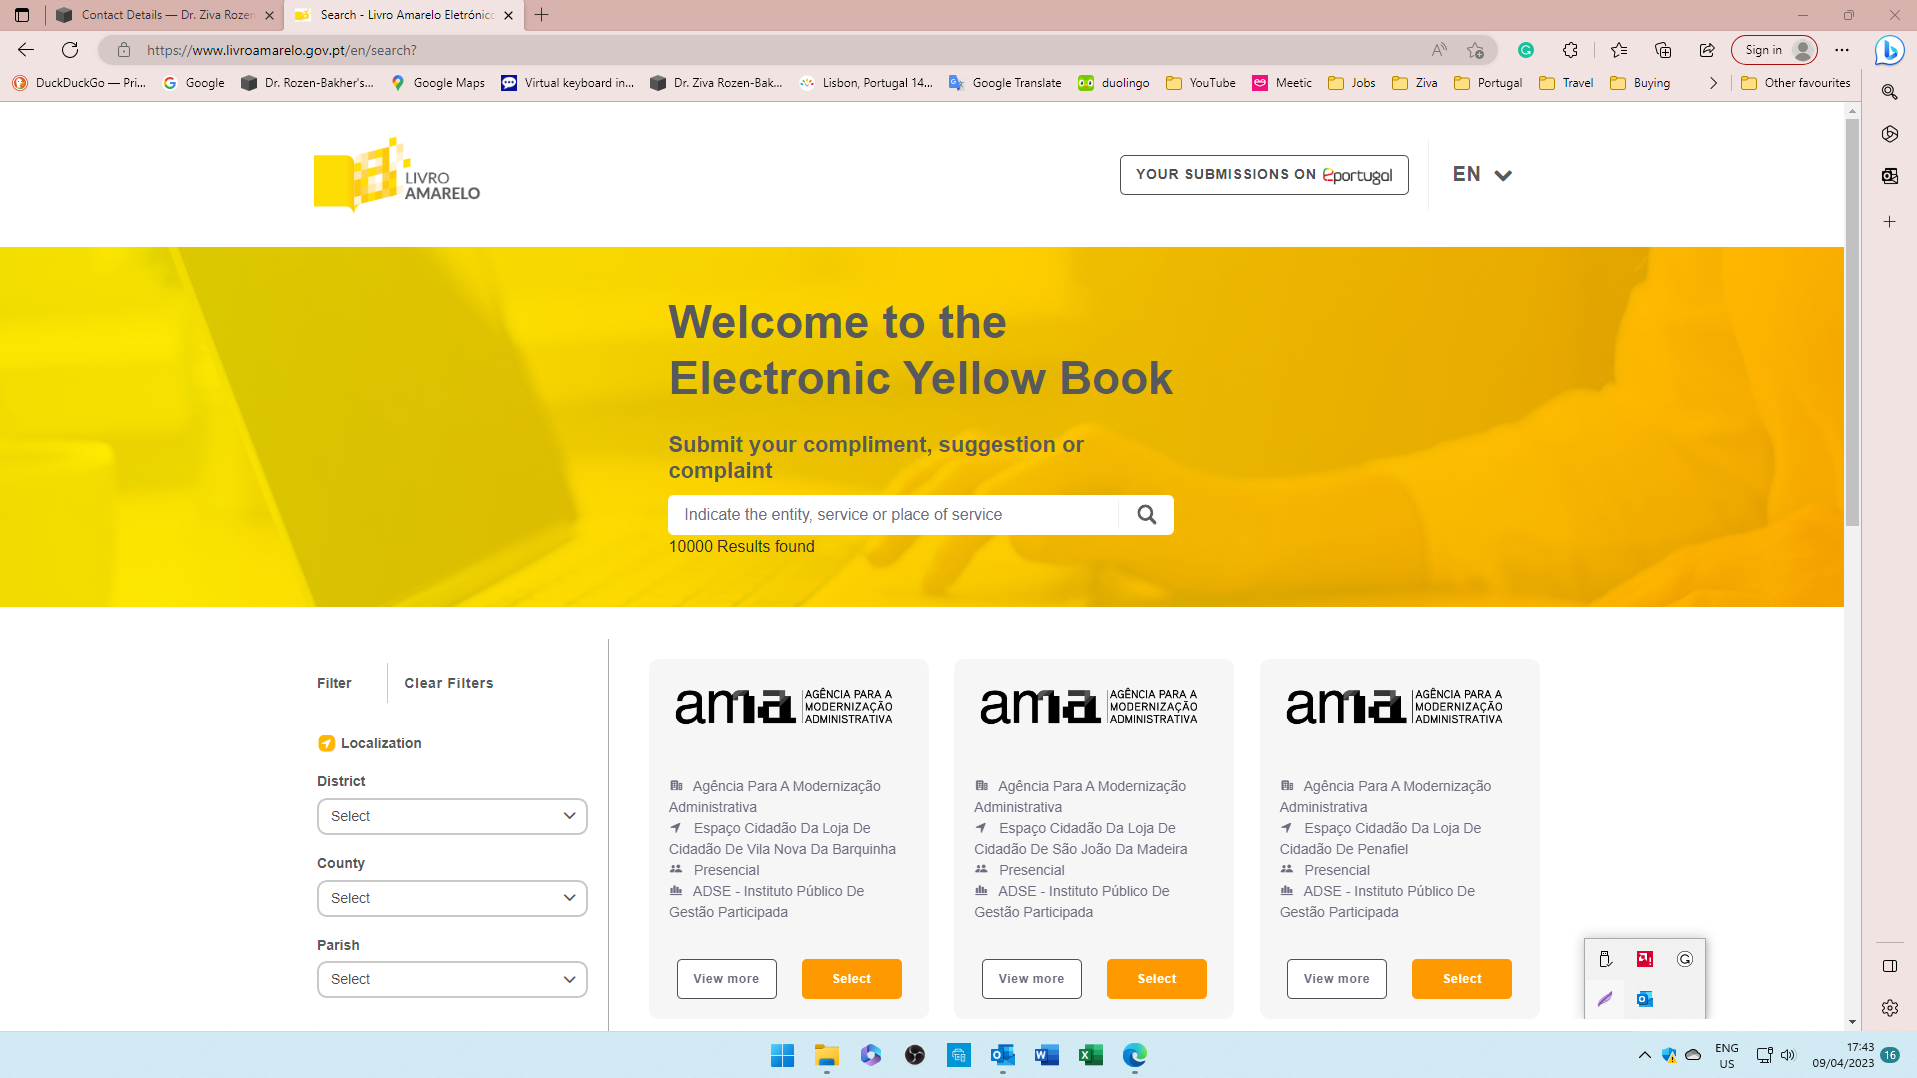1917x1078 pixels.
Task: Open the Jobs favourites folder
Action: click(1351, 83)
